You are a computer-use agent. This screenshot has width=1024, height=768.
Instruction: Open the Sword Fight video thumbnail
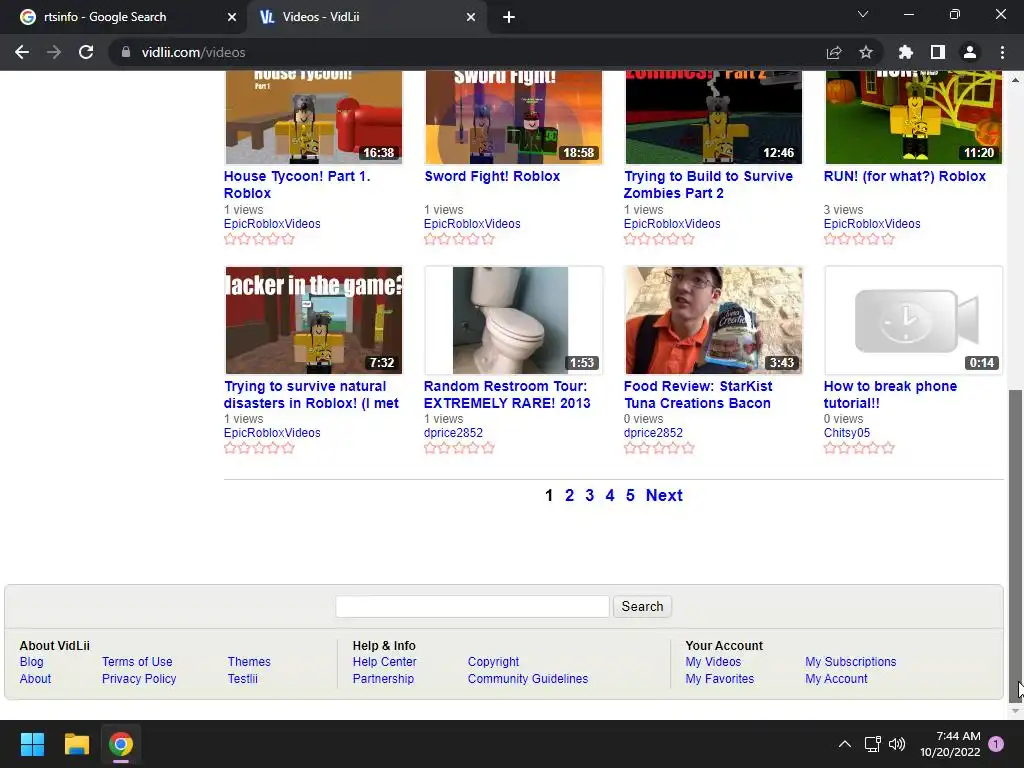click(513, 117)
